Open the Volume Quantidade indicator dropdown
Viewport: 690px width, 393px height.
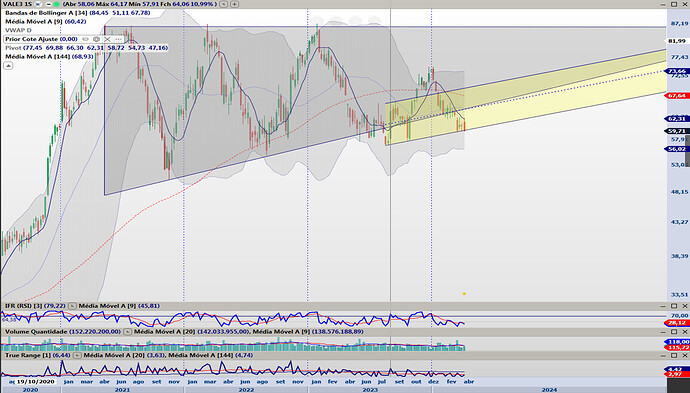127,331
